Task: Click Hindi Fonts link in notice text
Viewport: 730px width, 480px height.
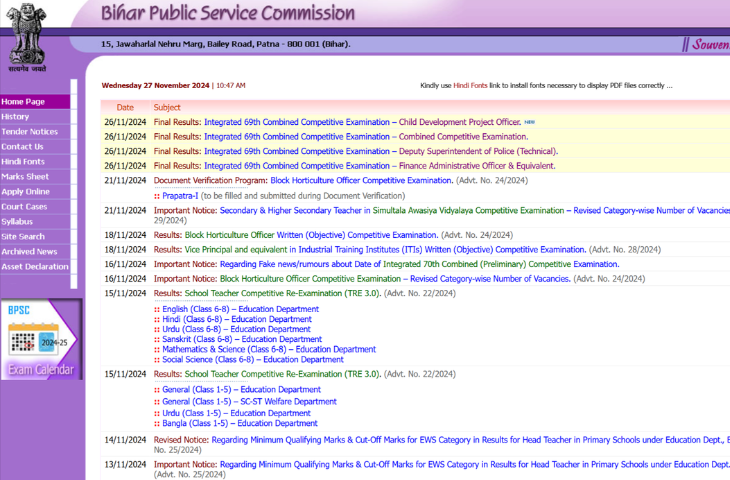Action: click(470, 86)
